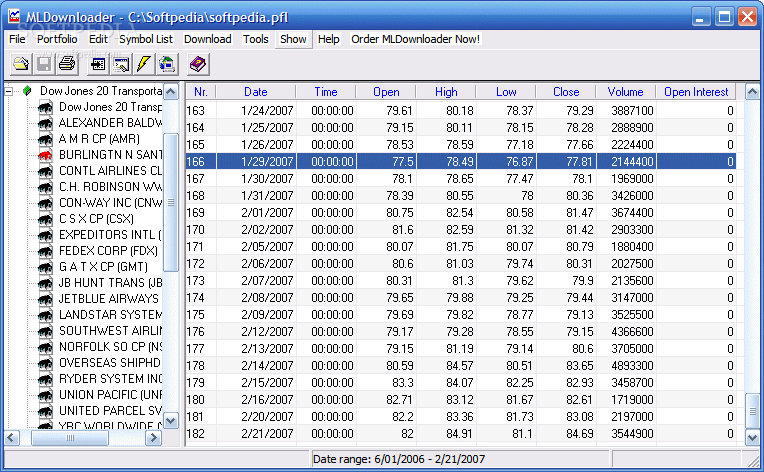Select SOUTHWEST AIRLIN tree item
This screenshot has width=764, height=472.
pyautogui.click(x=110, y=331)
